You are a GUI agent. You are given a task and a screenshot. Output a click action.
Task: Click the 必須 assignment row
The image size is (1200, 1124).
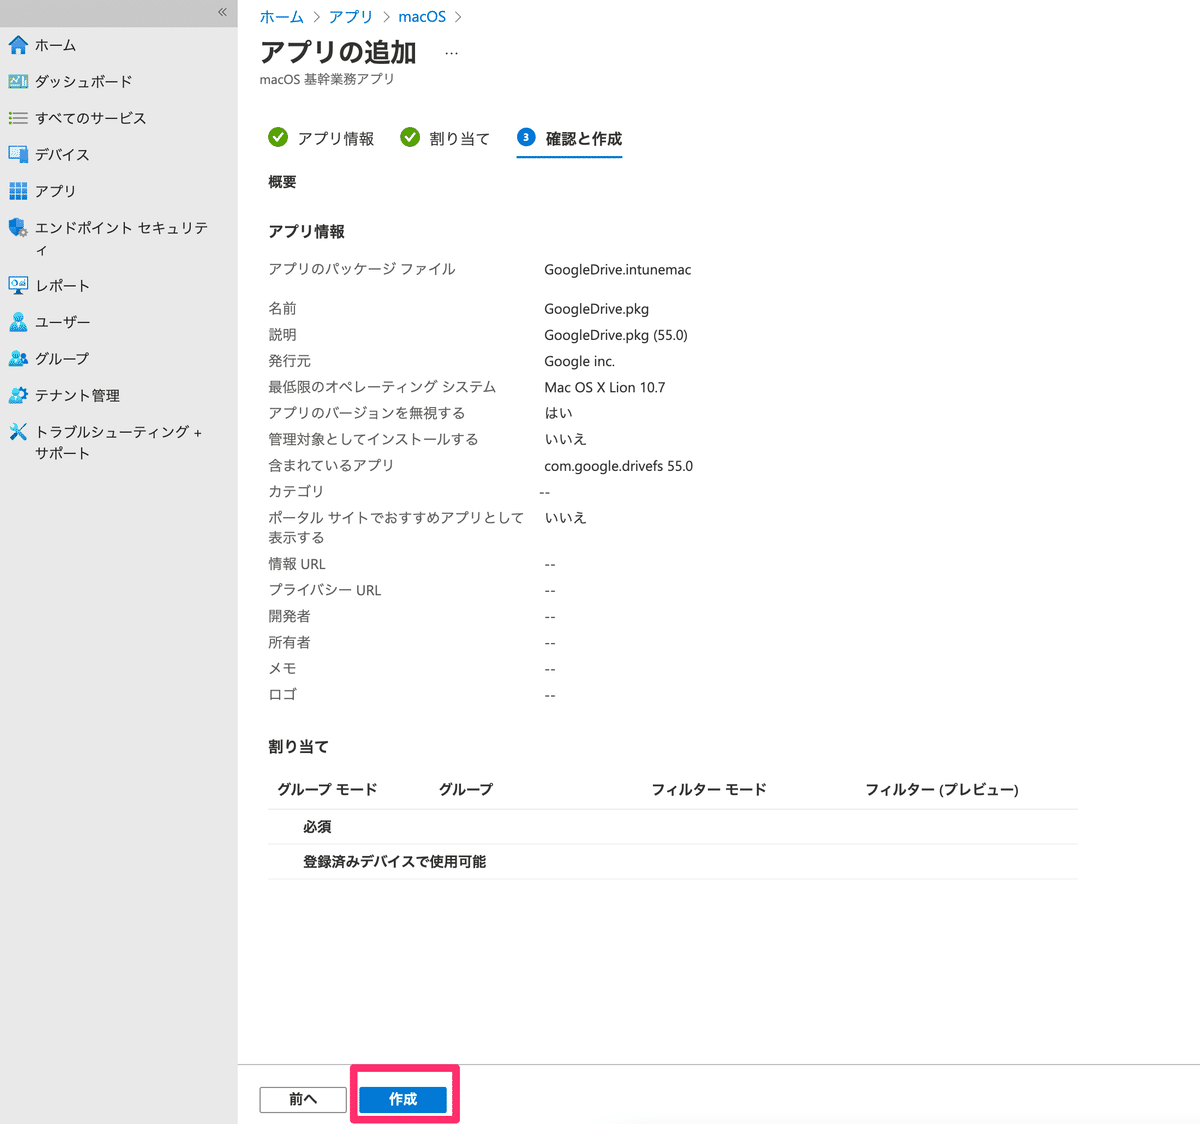673,827
